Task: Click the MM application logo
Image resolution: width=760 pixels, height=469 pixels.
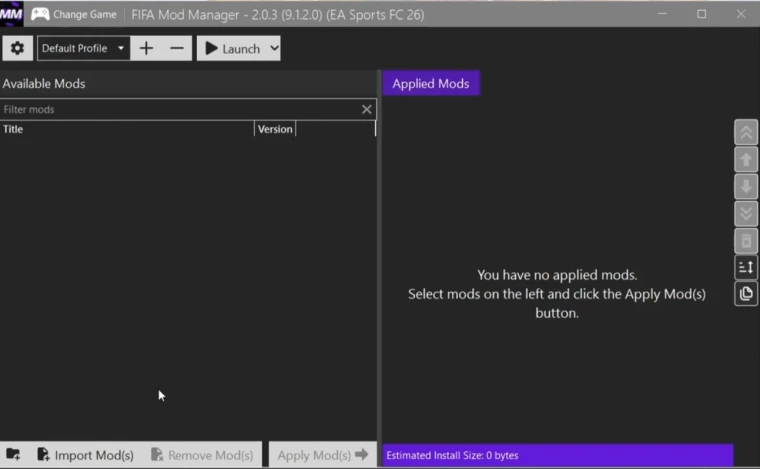Action: (x=11, y=14)
